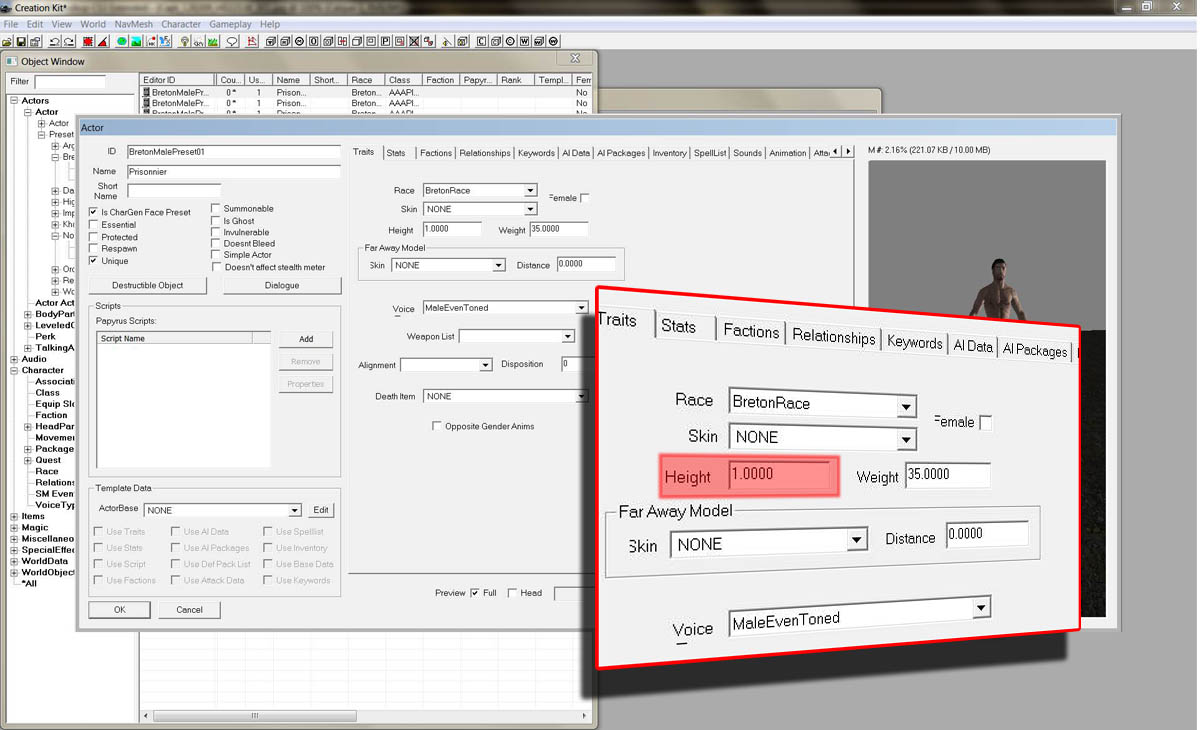This screenshot has height=730, width=1200.
Task: Click the Name field containing Prisonnier
Action: point(234,171)
